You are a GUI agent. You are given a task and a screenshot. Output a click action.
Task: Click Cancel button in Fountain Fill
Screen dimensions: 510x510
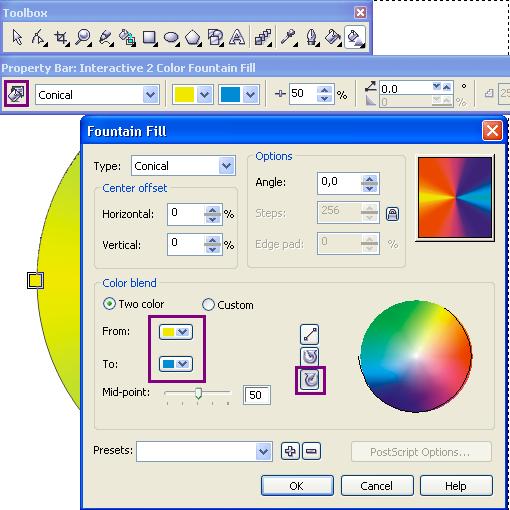[377, 486]
